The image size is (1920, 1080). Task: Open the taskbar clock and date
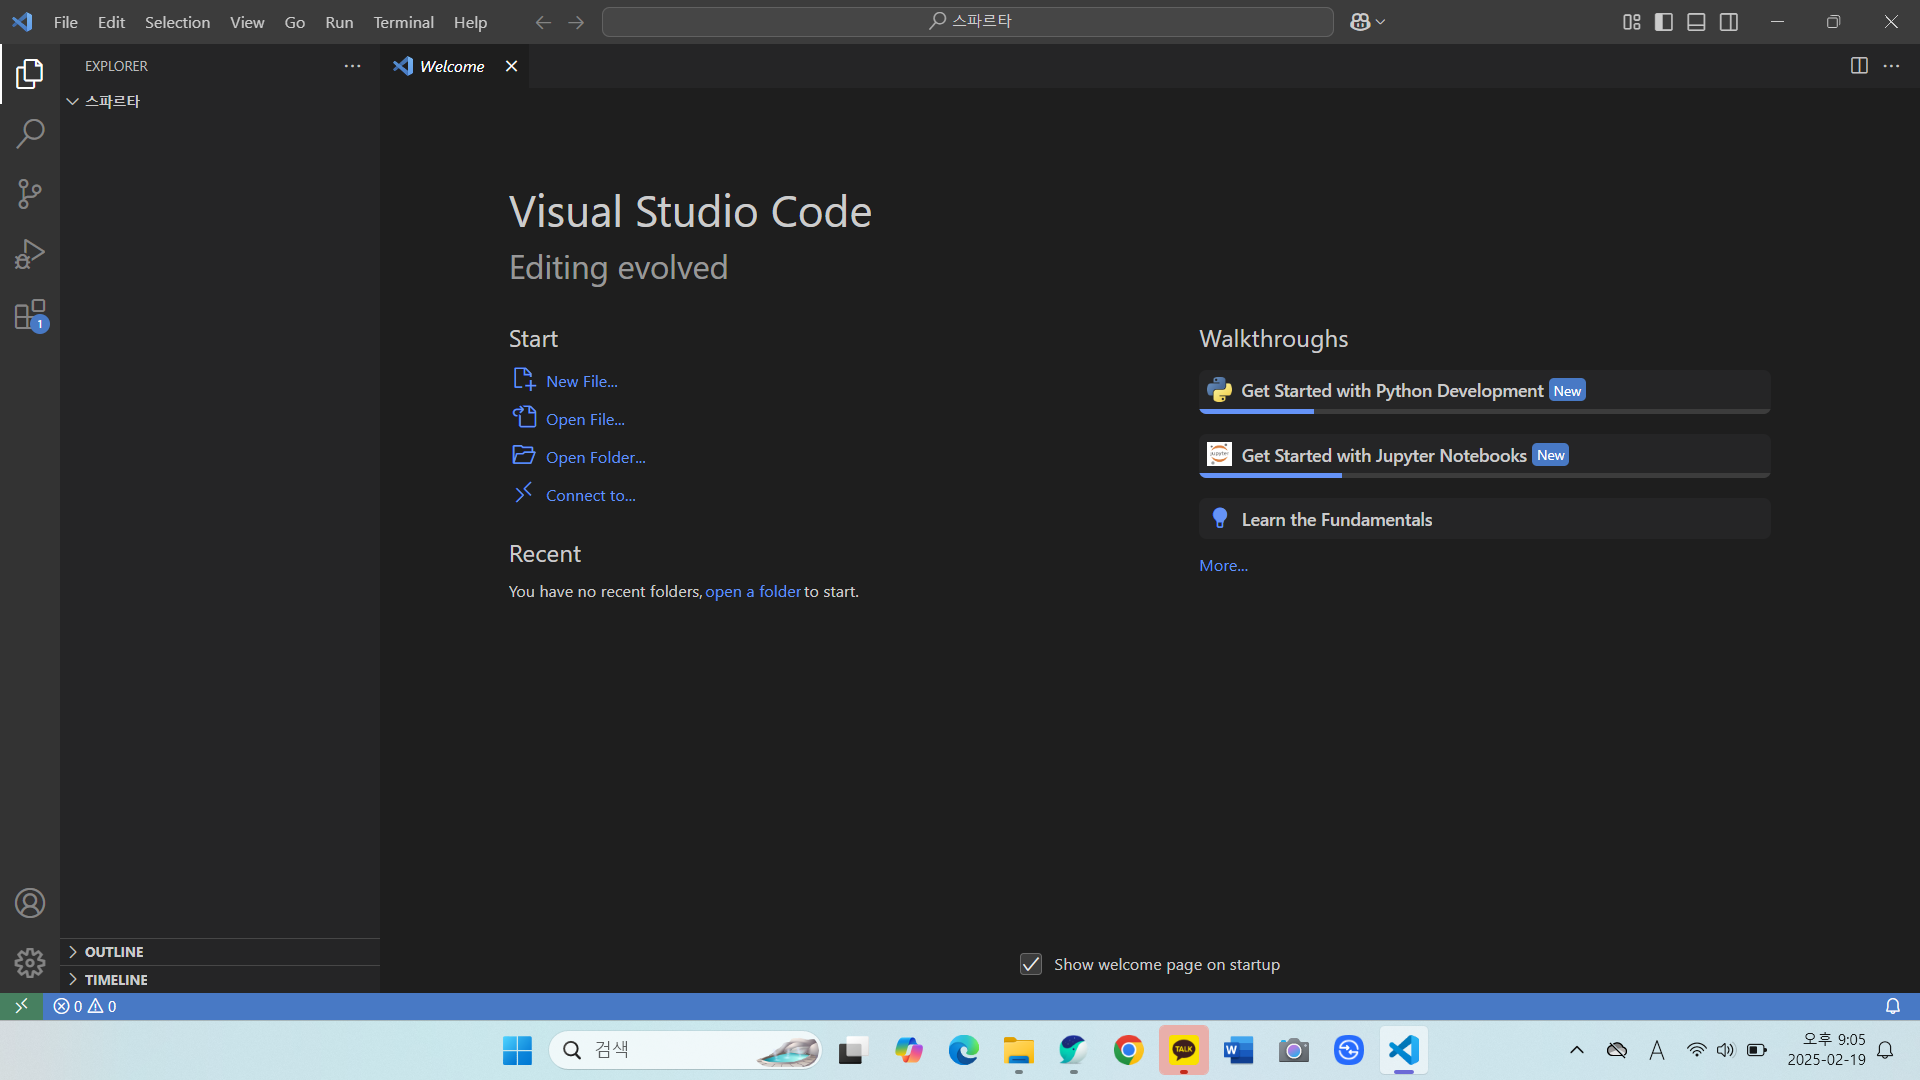(x=1826, y=1050)
